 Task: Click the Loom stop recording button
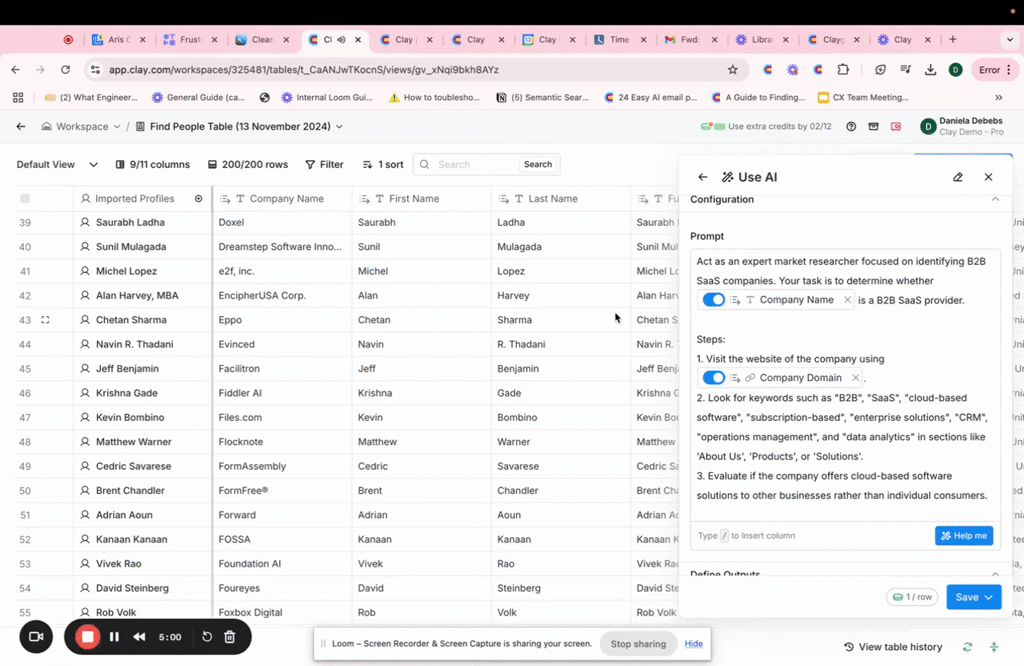(88, 637)
